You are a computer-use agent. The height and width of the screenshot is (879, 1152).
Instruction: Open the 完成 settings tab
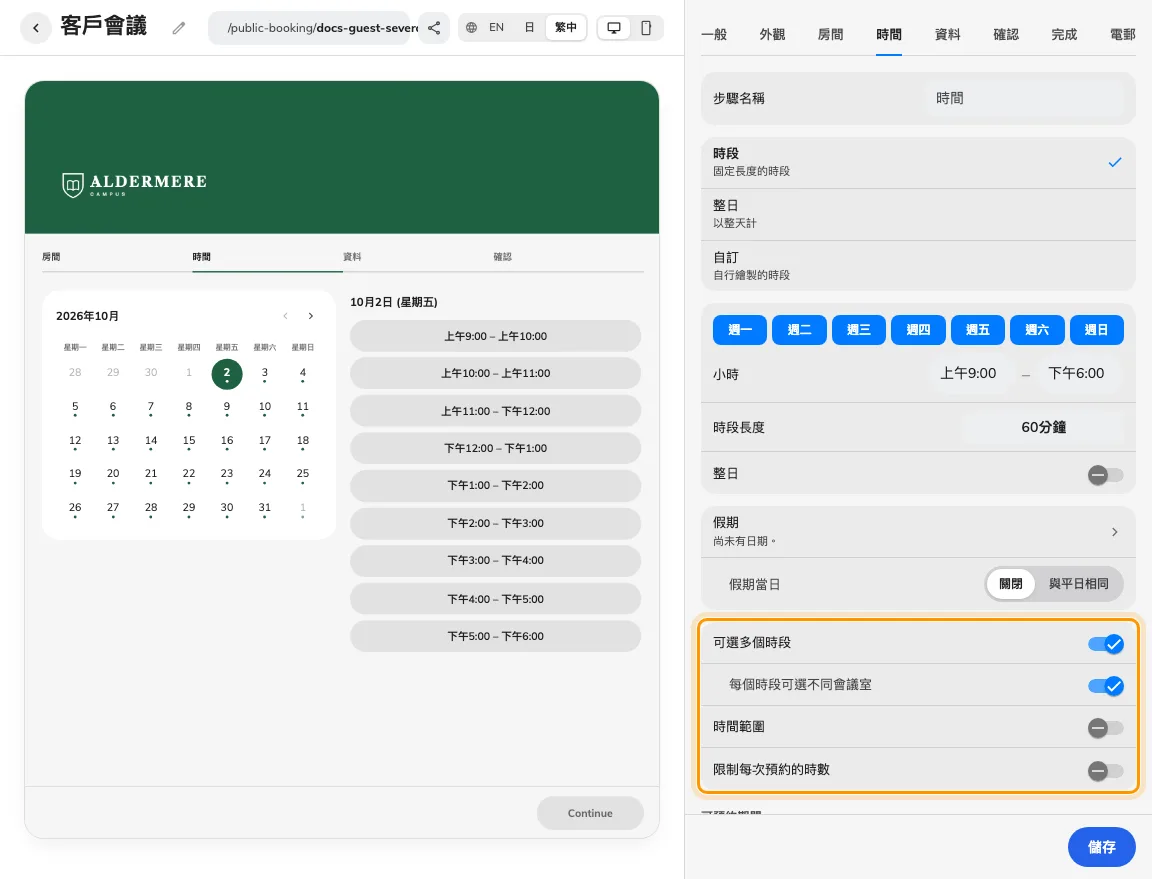coord(1064,35)
